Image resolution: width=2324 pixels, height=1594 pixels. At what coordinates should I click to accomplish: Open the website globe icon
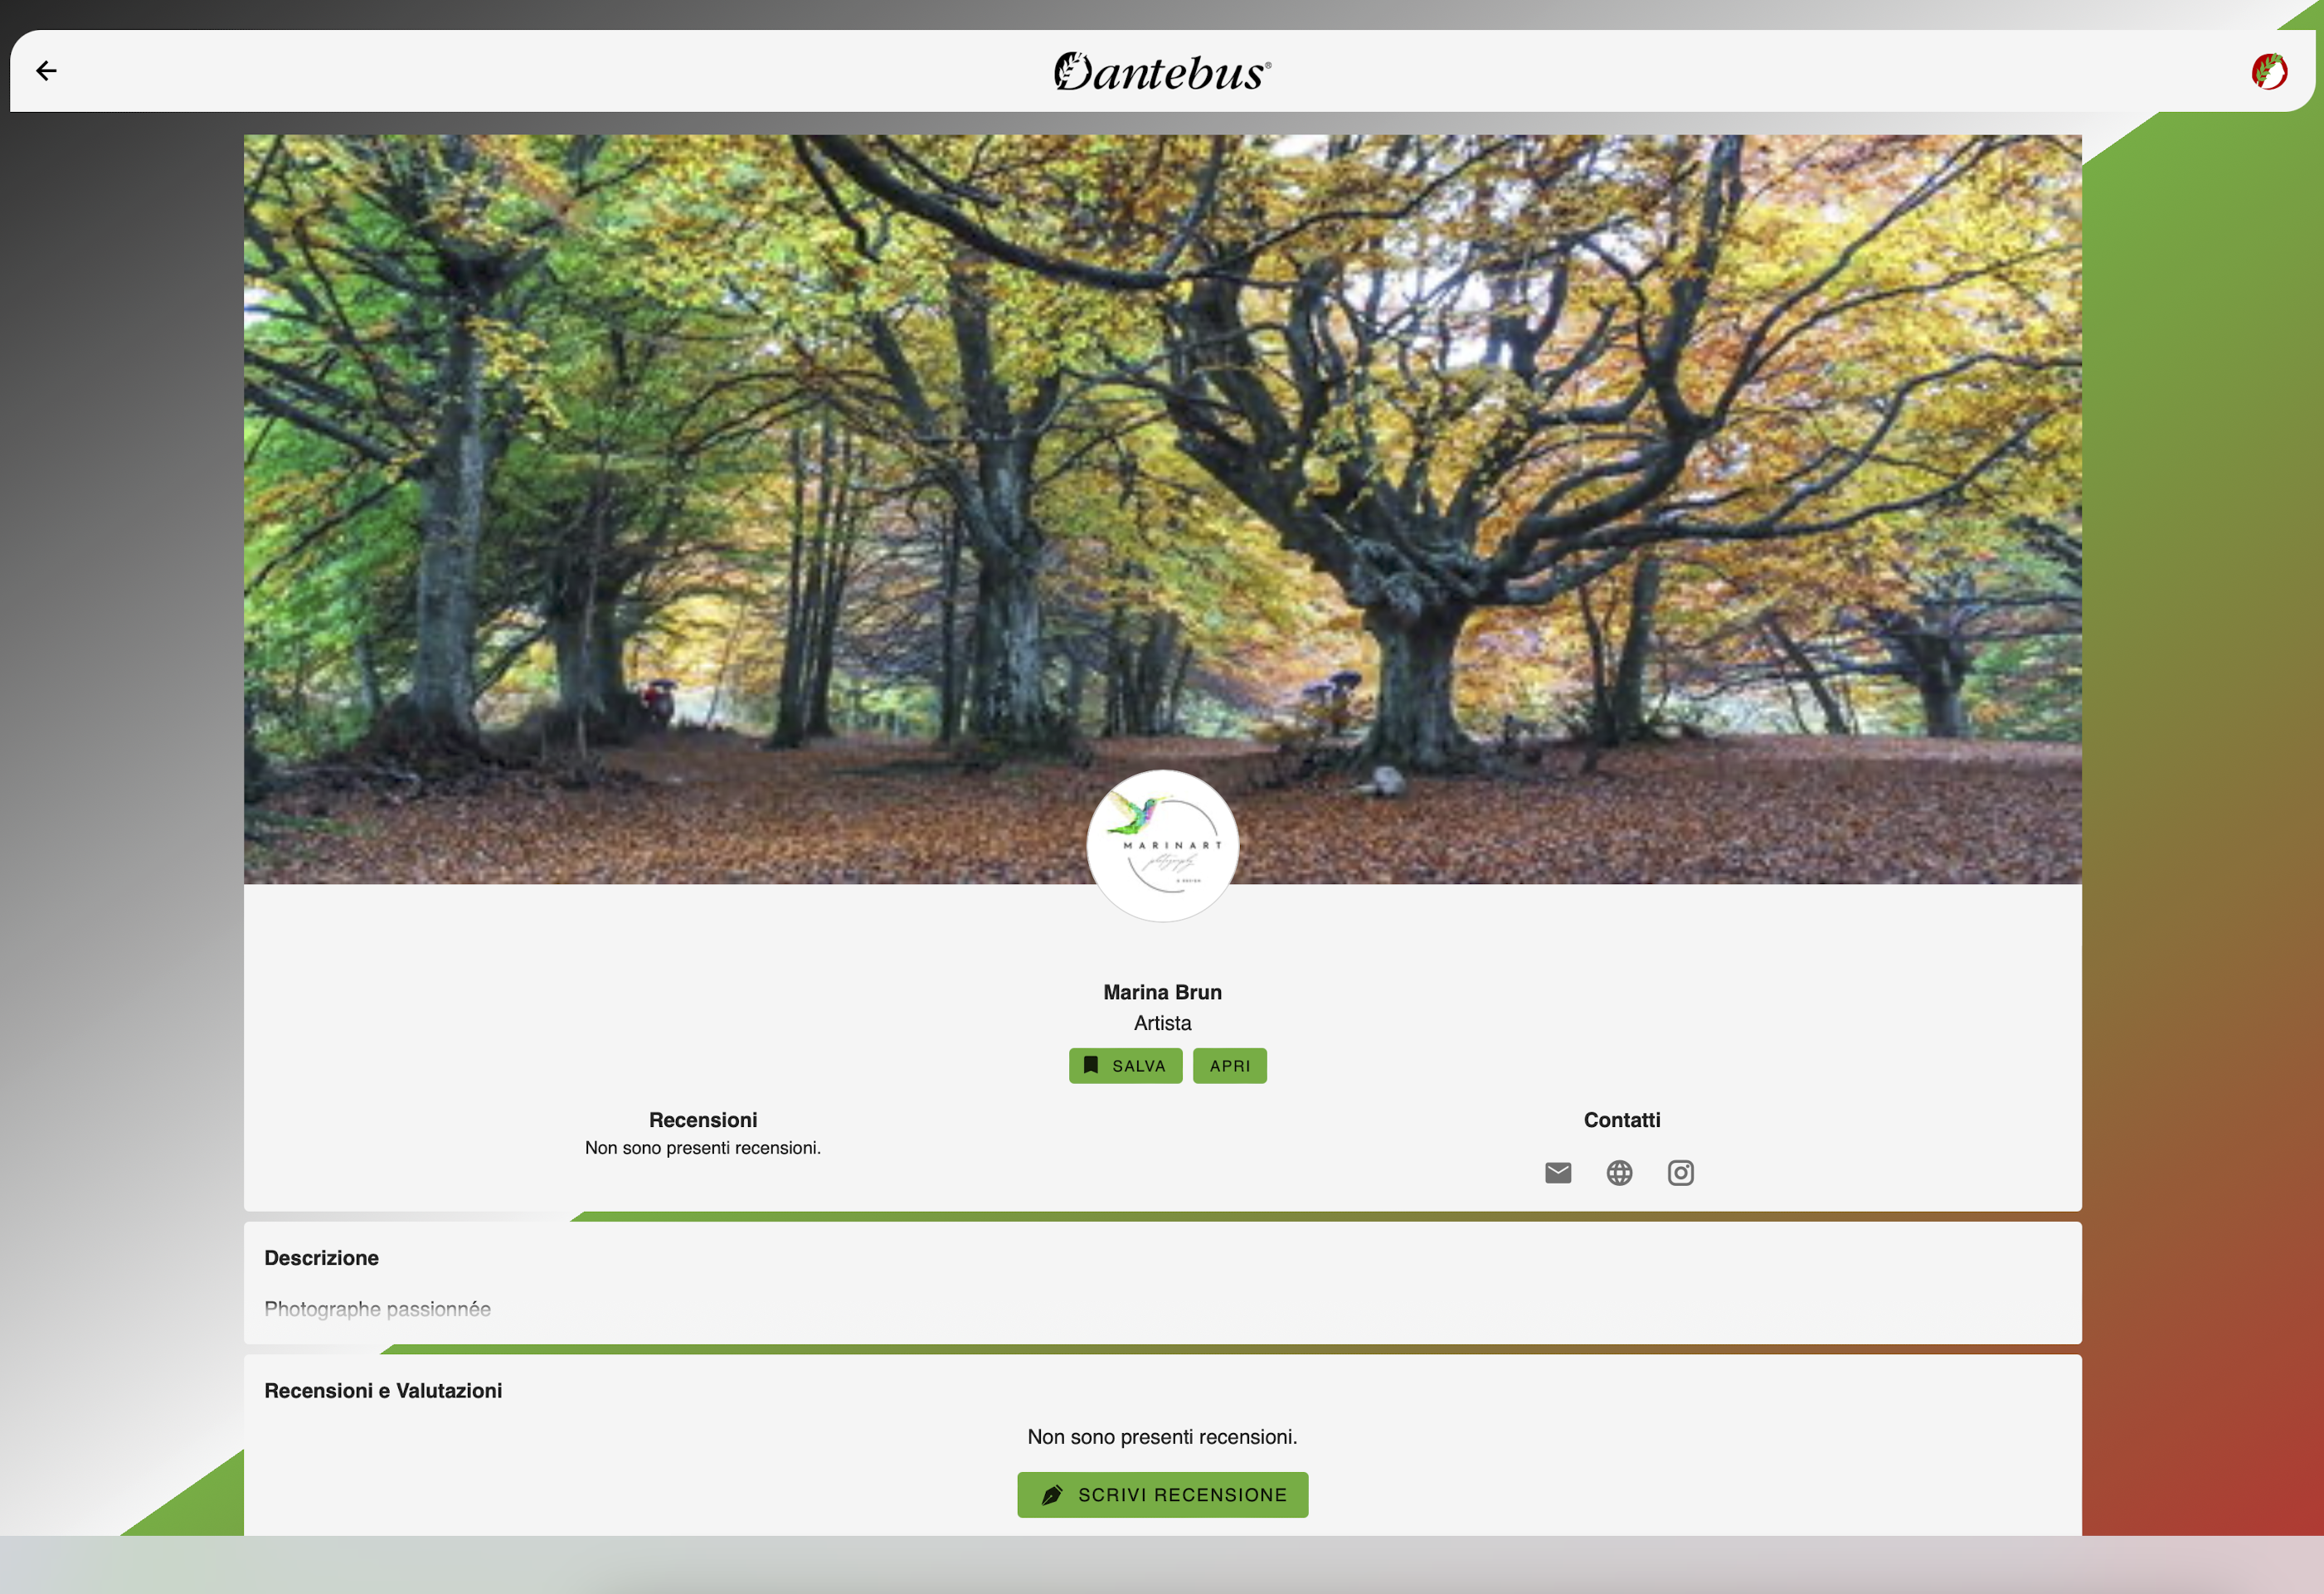(x=1619, y=1172)
